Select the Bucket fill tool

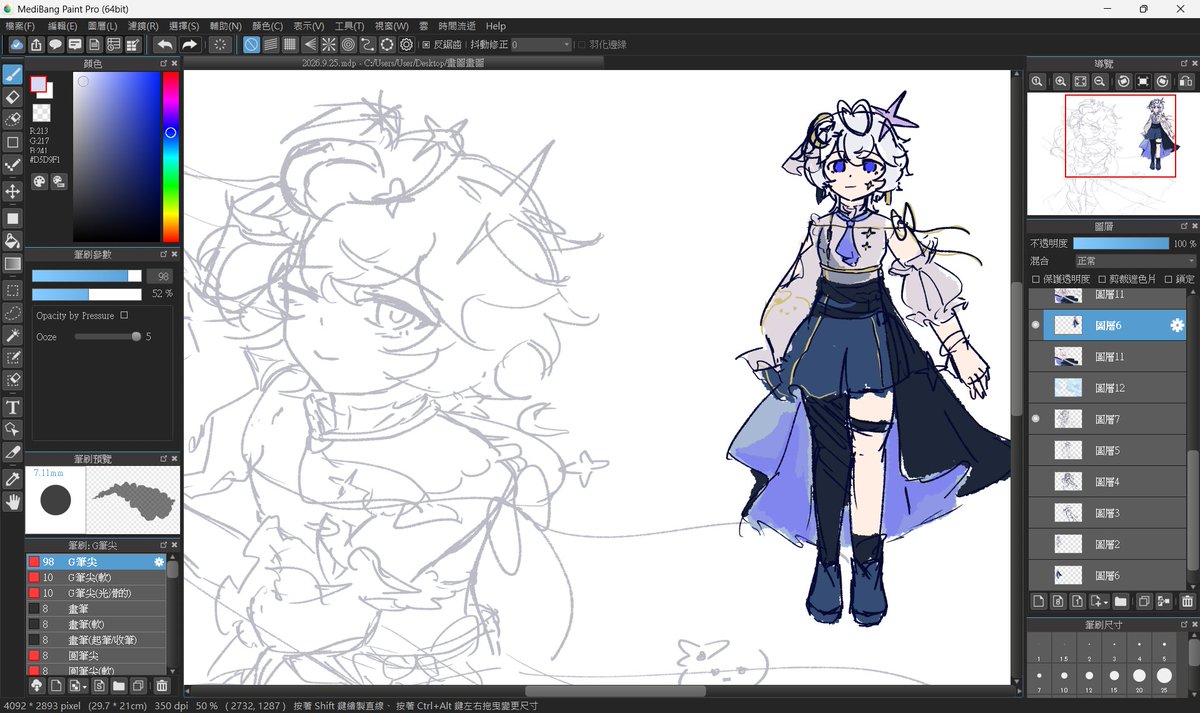pyautogui.click(x=13, y=240)
